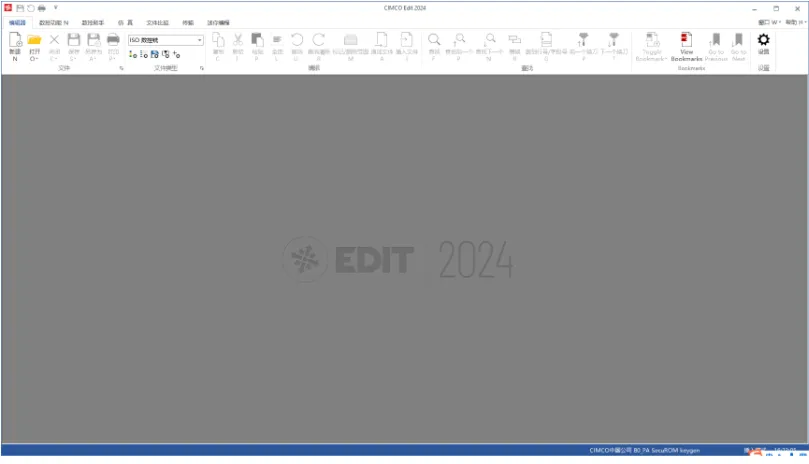The width and height of the screenshot is (809, 464).
Task: Open a file using the yellow folder icon
Action: tap(34, 40)
